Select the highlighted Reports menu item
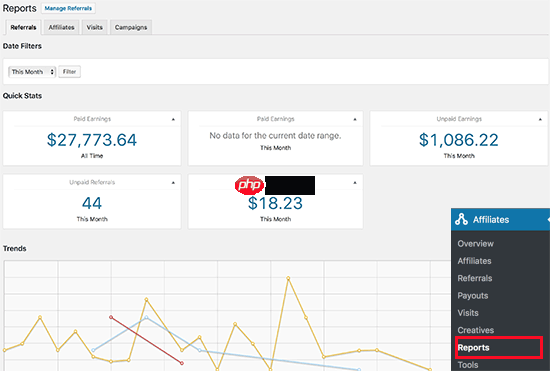The image size is (550, 371). 499,347
